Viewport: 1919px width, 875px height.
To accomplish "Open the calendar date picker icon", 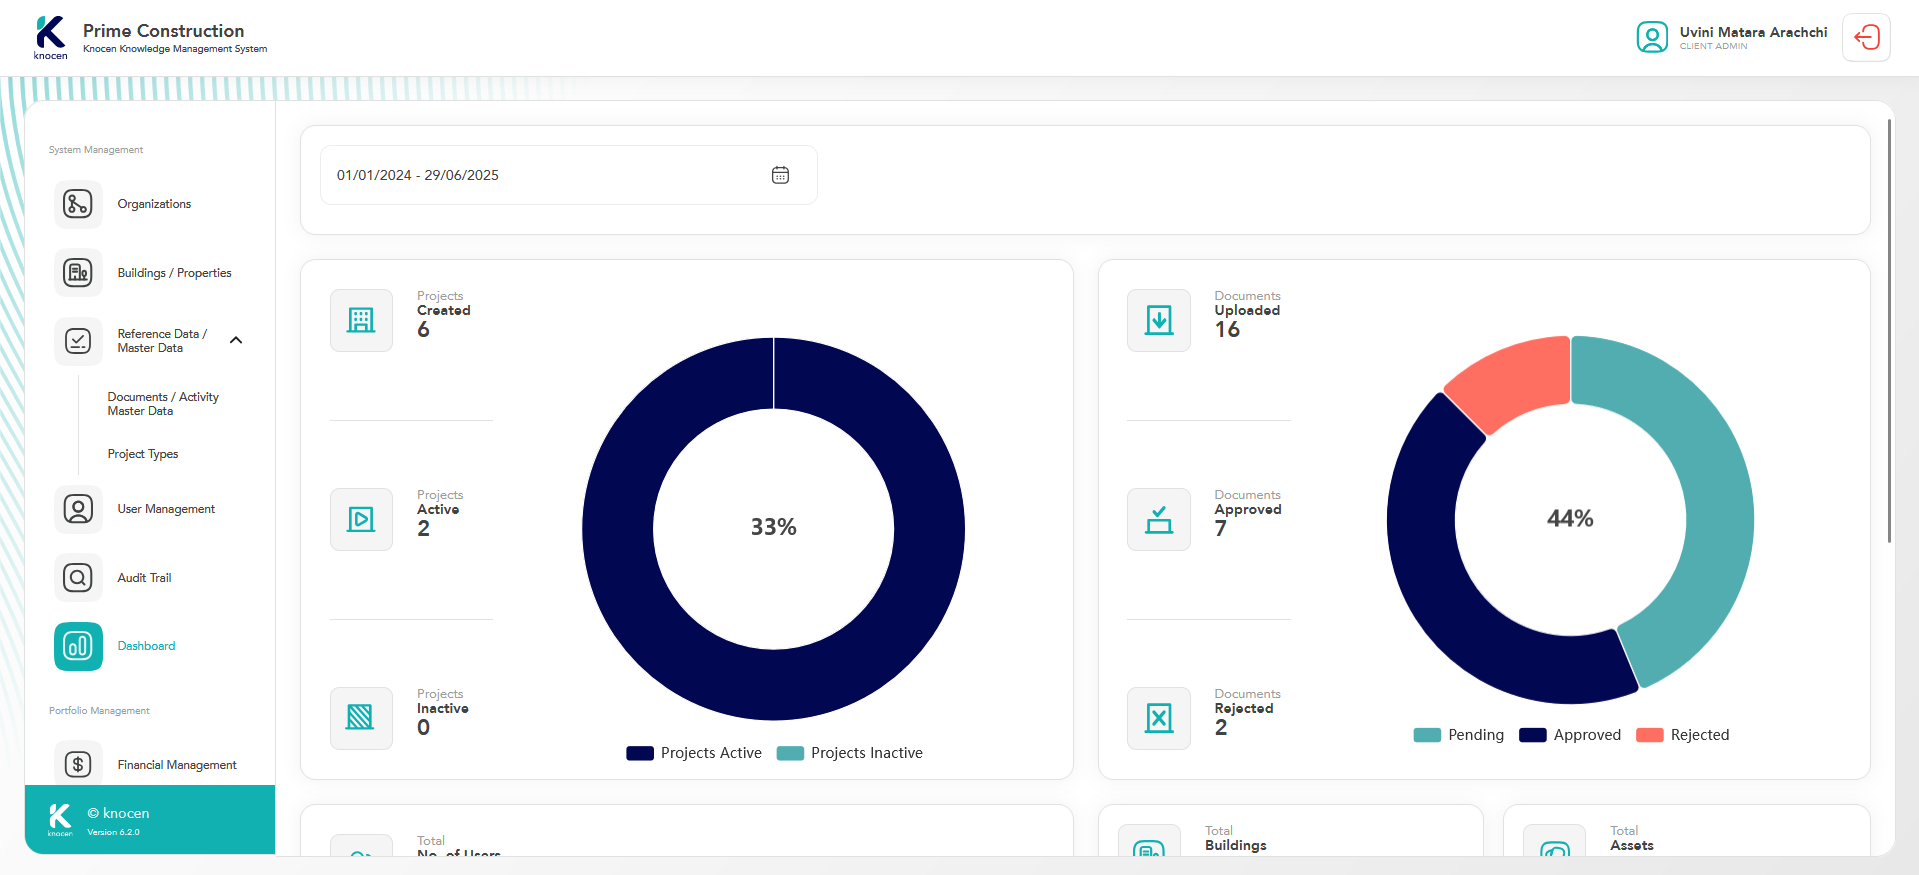I will coord(780,175).
